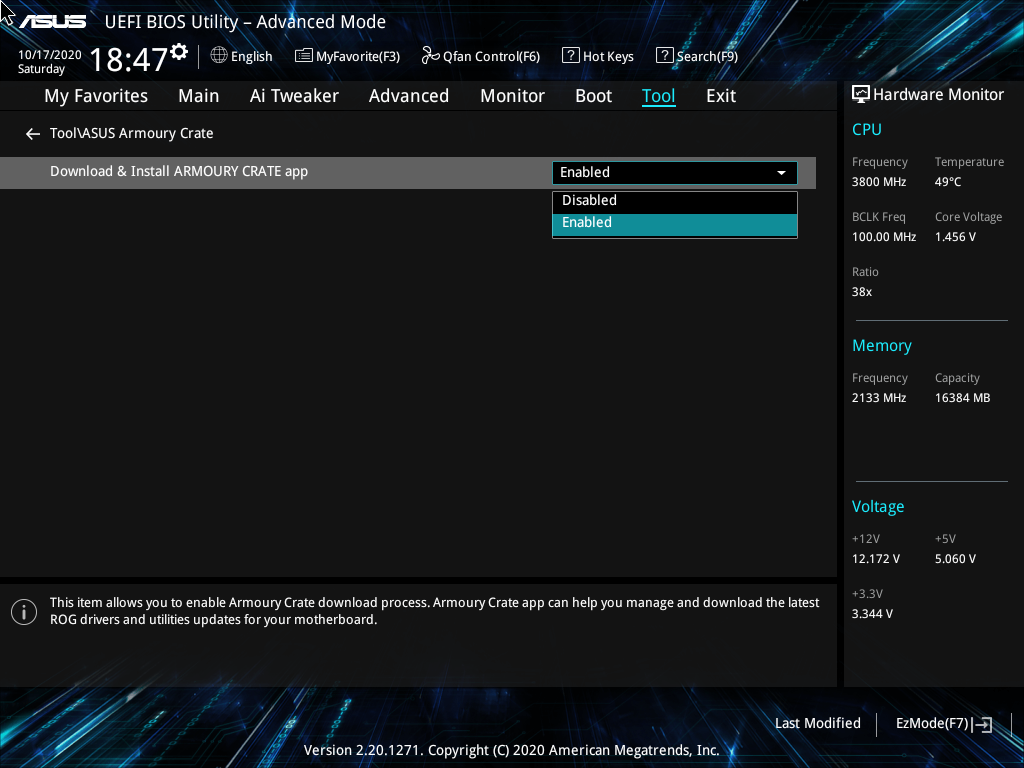This screenshot has height=768, width=1024.
Task: Click the Memory frequency value 2133 MHz
Action: 878,398
